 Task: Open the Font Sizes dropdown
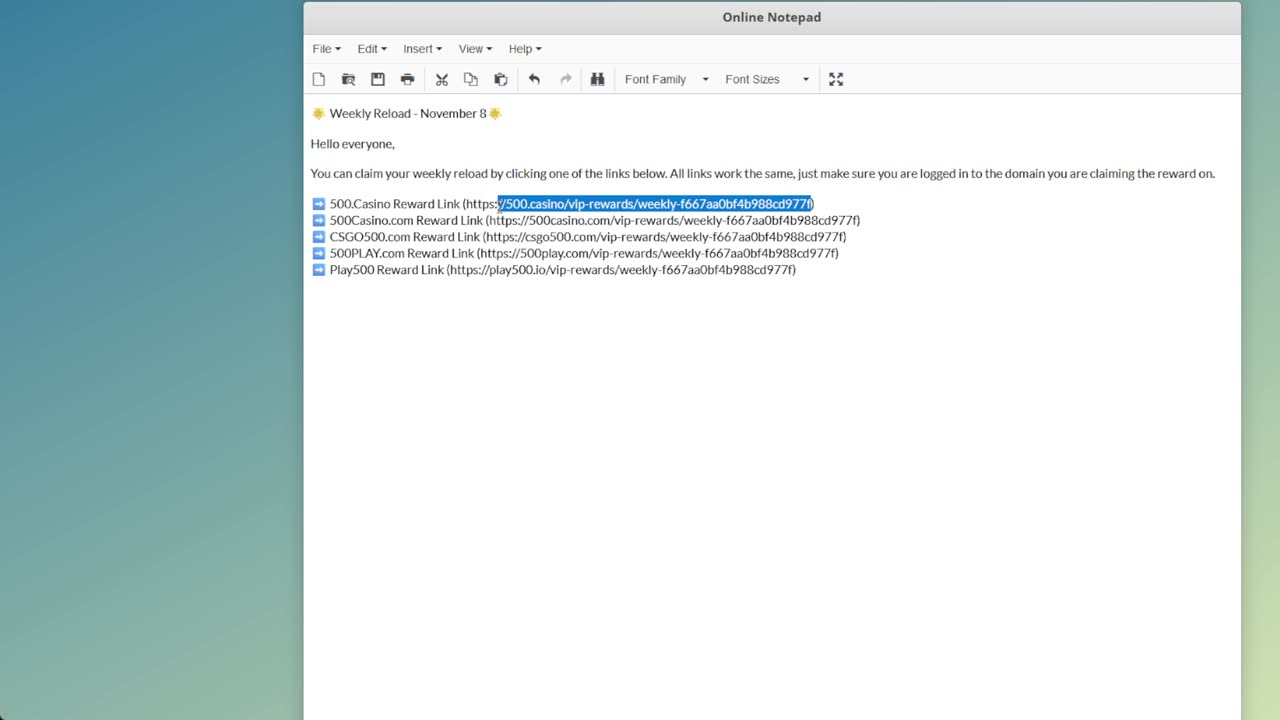(767, 79)
